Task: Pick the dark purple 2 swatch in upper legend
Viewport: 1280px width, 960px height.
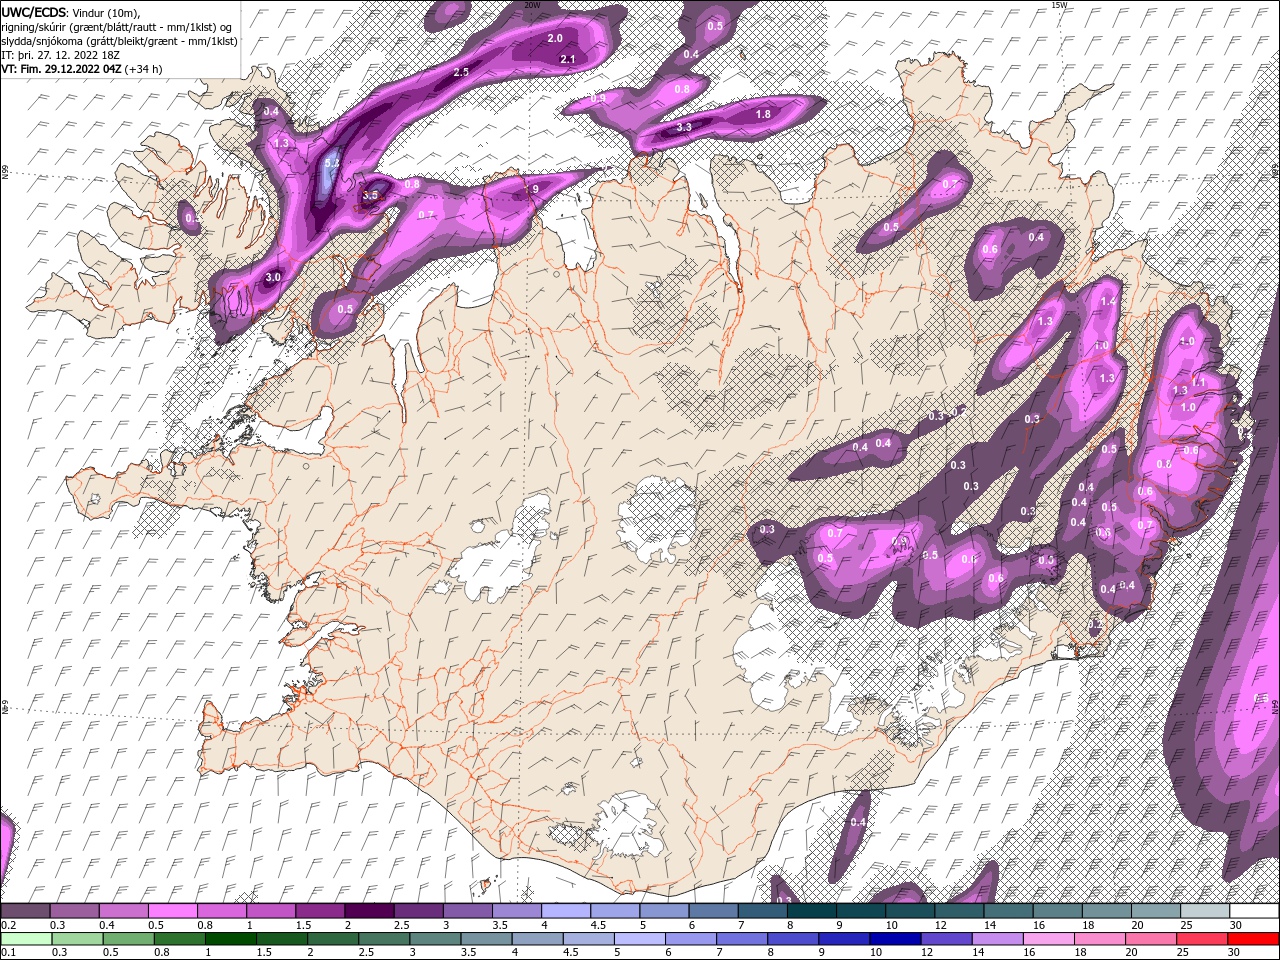Action: tap(368, 911)
